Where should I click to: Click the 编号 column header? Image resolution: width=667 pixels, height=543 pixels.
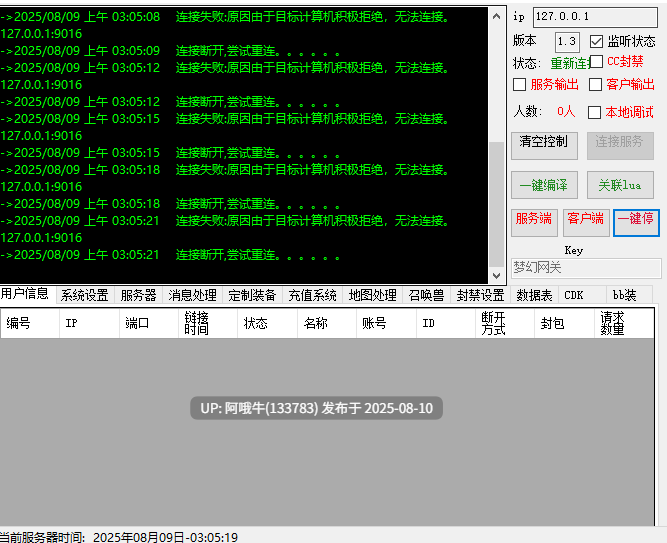click(x=30, y=323)
